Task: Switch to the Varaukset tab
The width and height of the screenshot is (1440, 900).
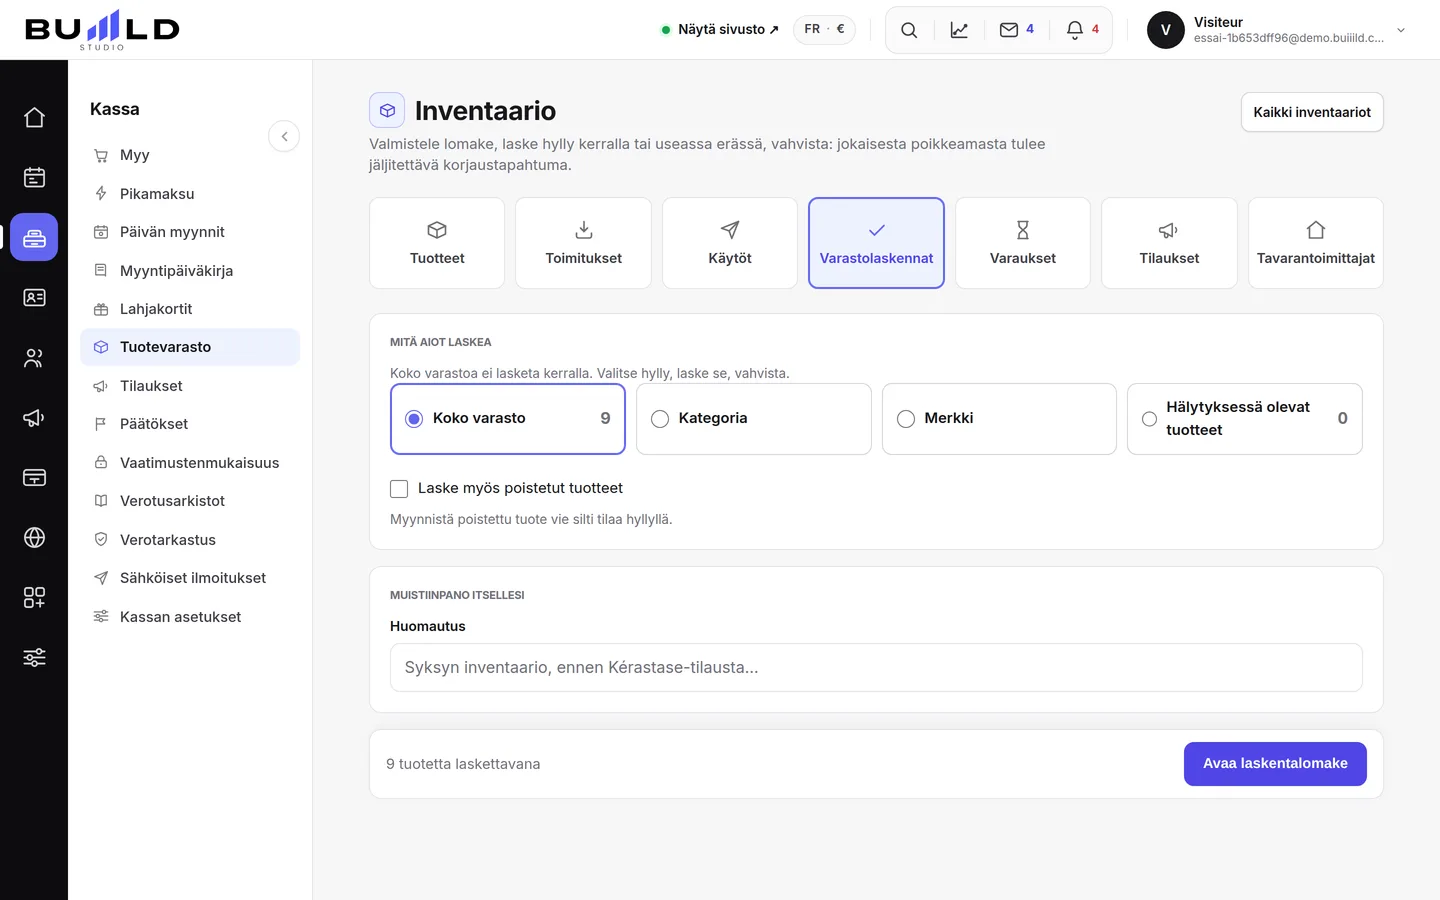Action: click(x=1023, y=243)
